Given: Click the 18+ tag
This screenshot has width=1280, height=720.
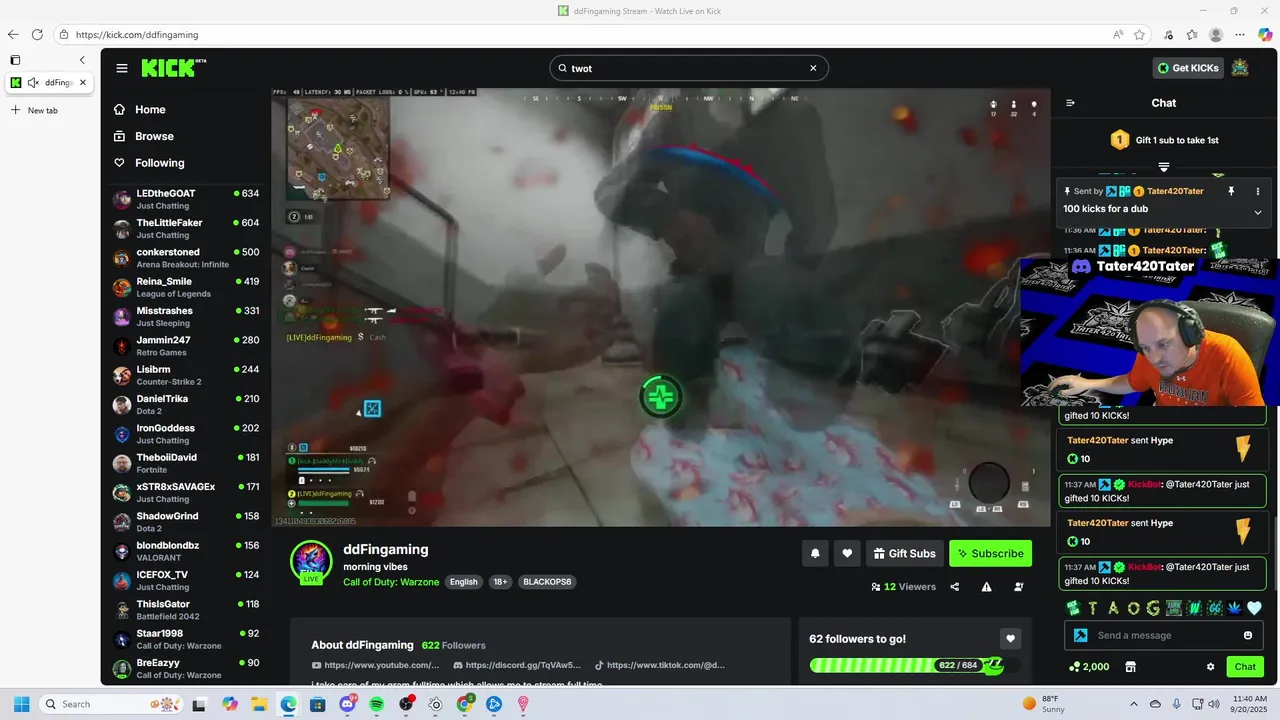Looking at the screenshot, I should (x=500, y=582).
